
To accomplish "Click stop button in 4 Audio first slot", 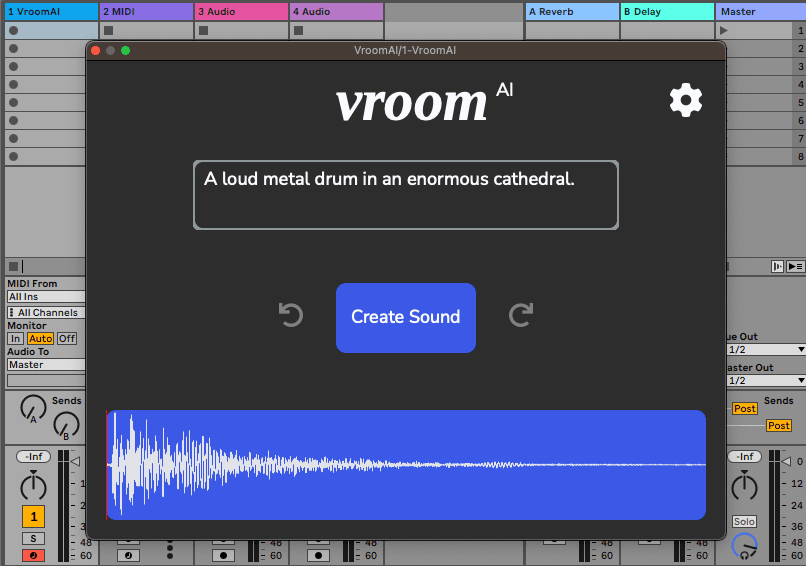I will coord(299,30).
